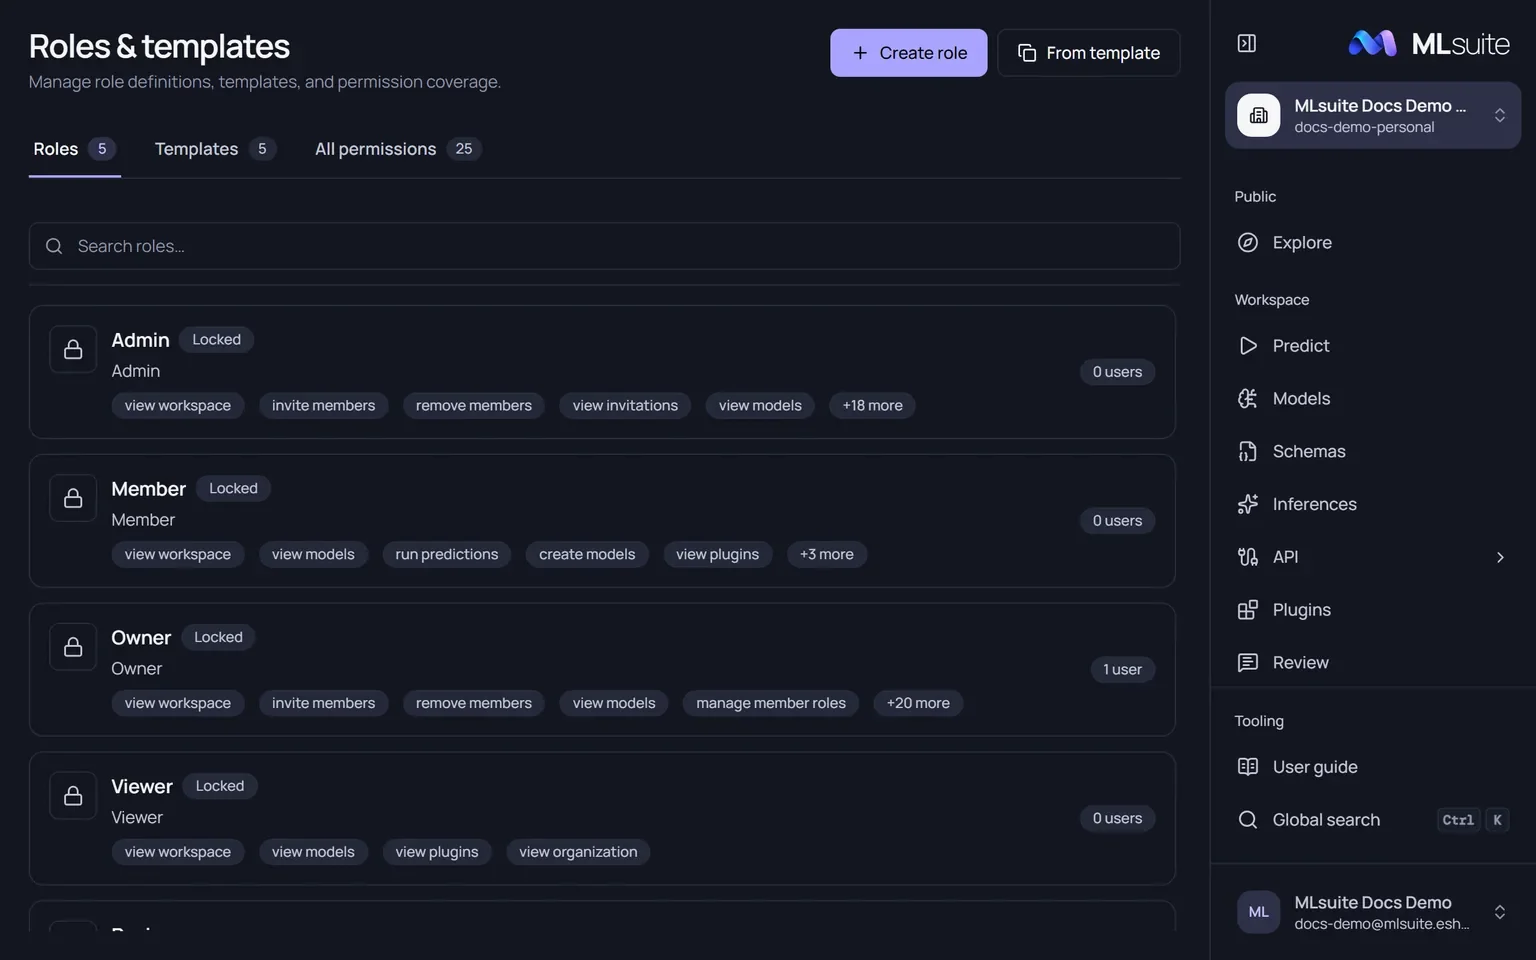Click the Member role lock icon
This screenshot has height=960, width=1536.
click(73, 498)
